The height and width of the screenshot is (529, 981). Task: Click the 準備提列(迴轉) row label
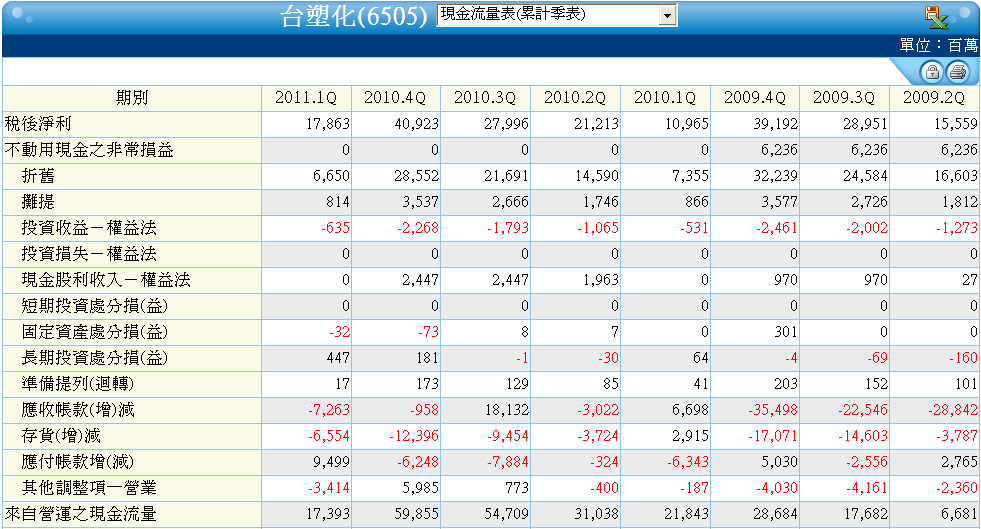click(x=78, y=384)
